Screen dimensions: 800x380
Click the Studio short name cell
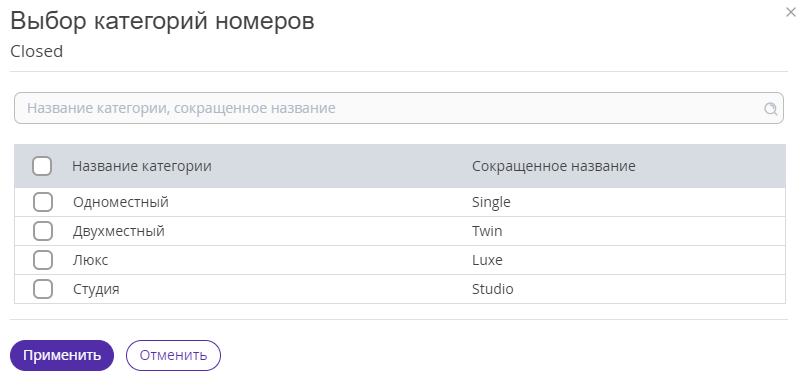point(492,289)
